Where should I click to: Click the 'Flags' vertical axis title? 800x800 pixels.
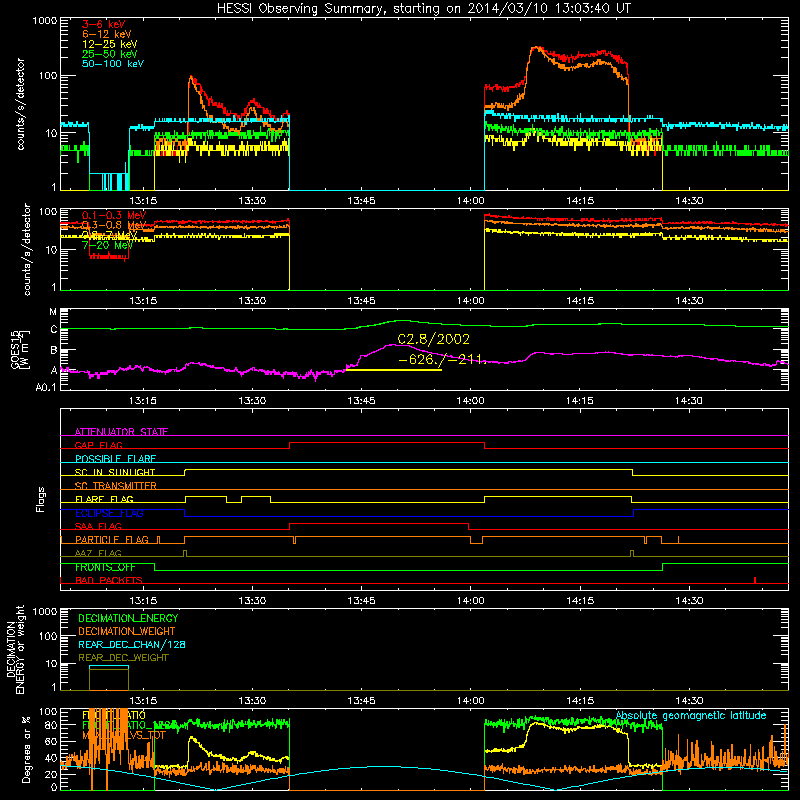pyautogui.click(x=41, y=499)
